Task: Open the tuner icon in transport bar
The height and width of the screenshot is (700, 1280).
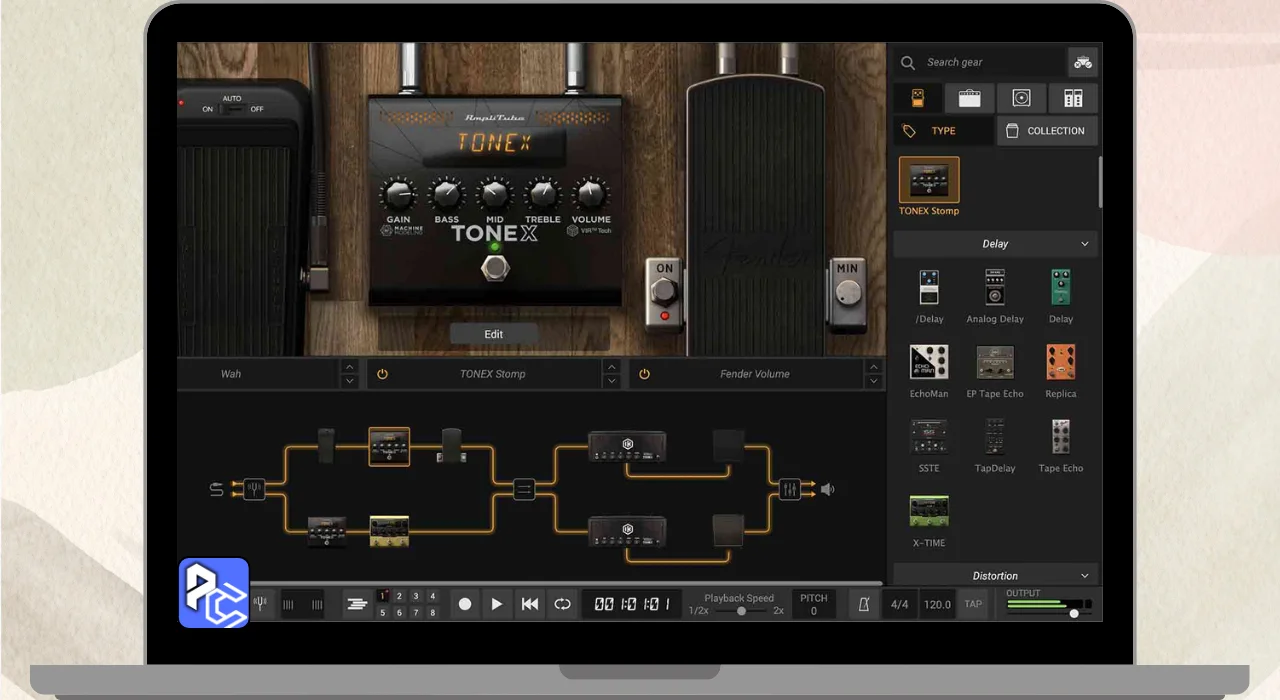Action: click(260, 604)
